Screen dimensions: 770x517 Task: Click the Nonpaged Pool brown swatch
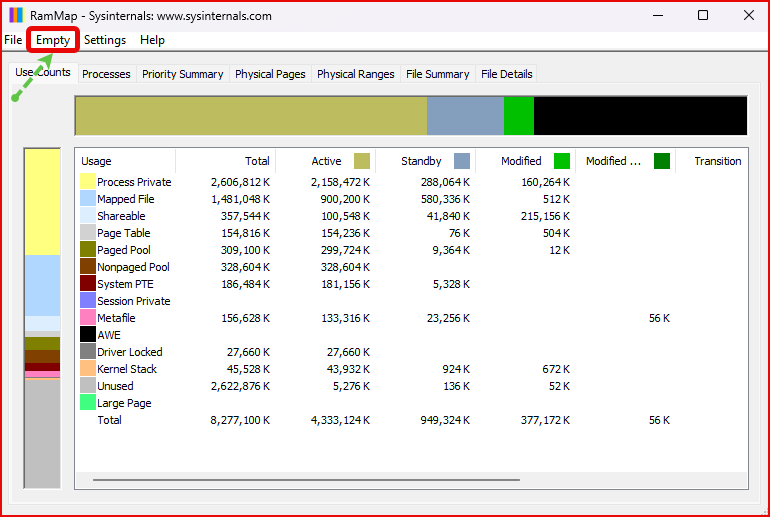coord(88,267)
